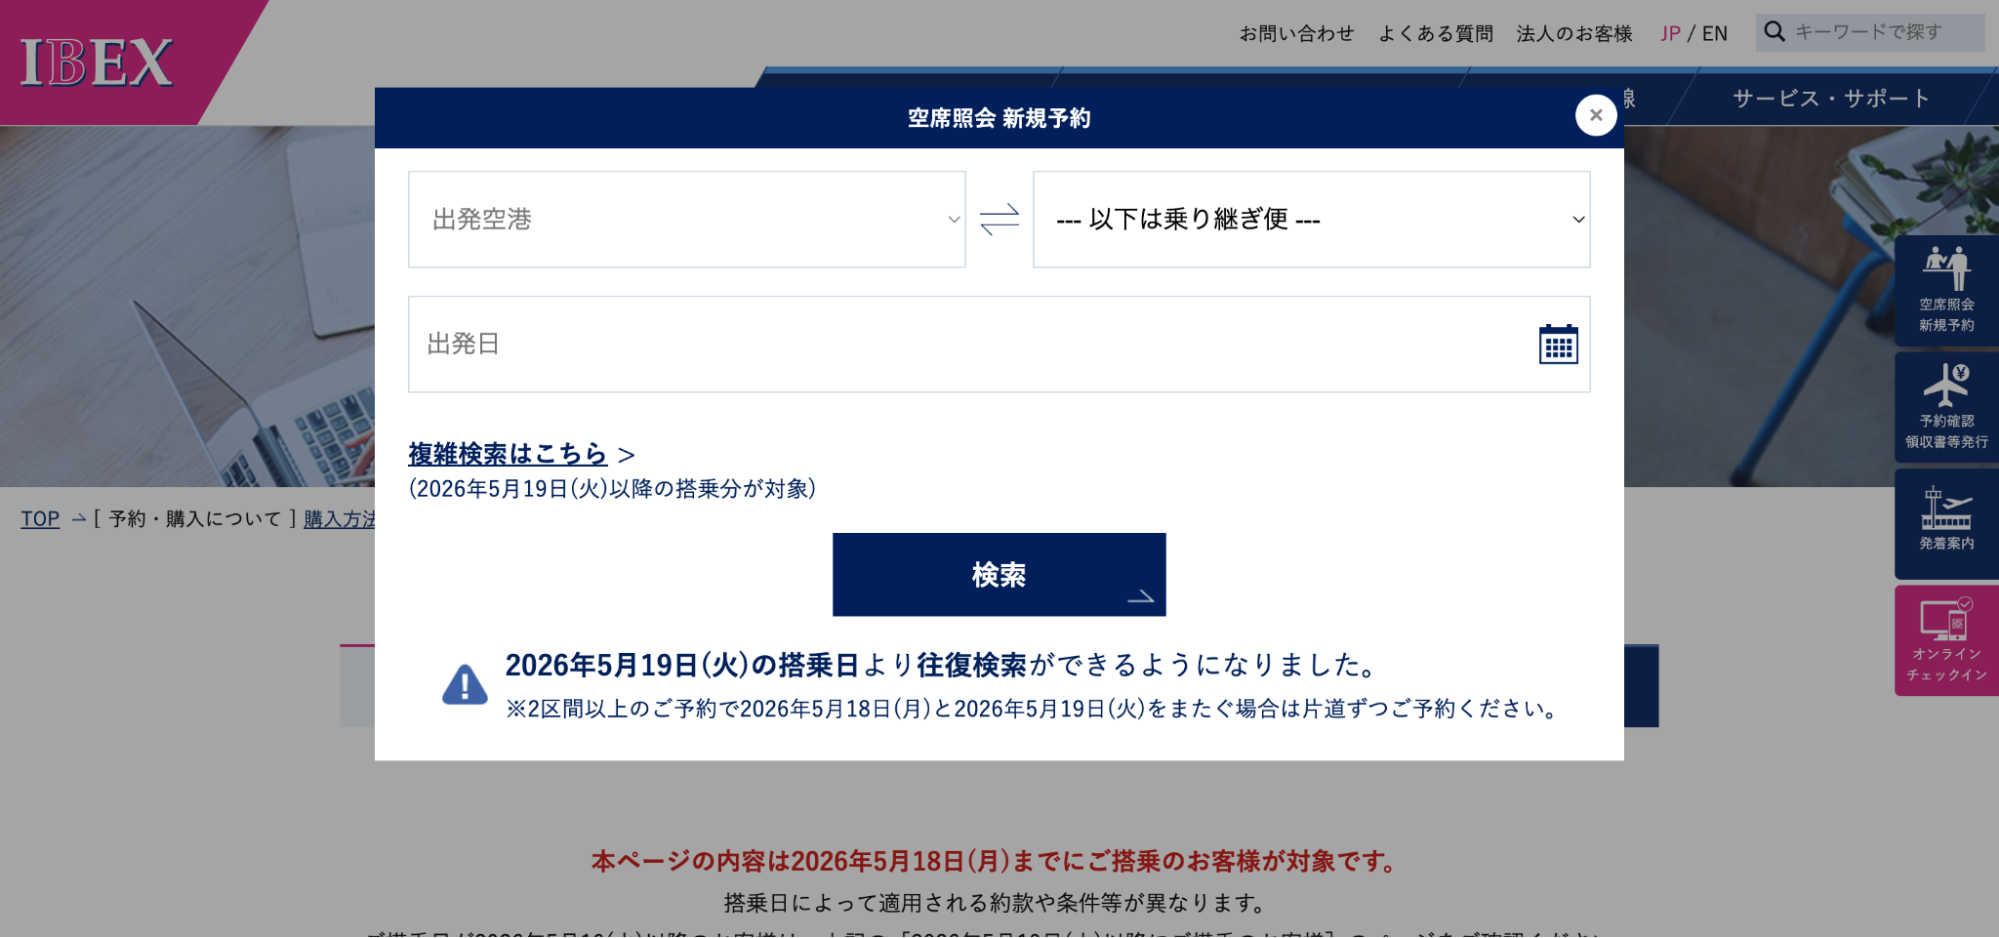Open 空席照会 新規予約 side icon
The image size is (1999, 938).
click(1945, 290)
